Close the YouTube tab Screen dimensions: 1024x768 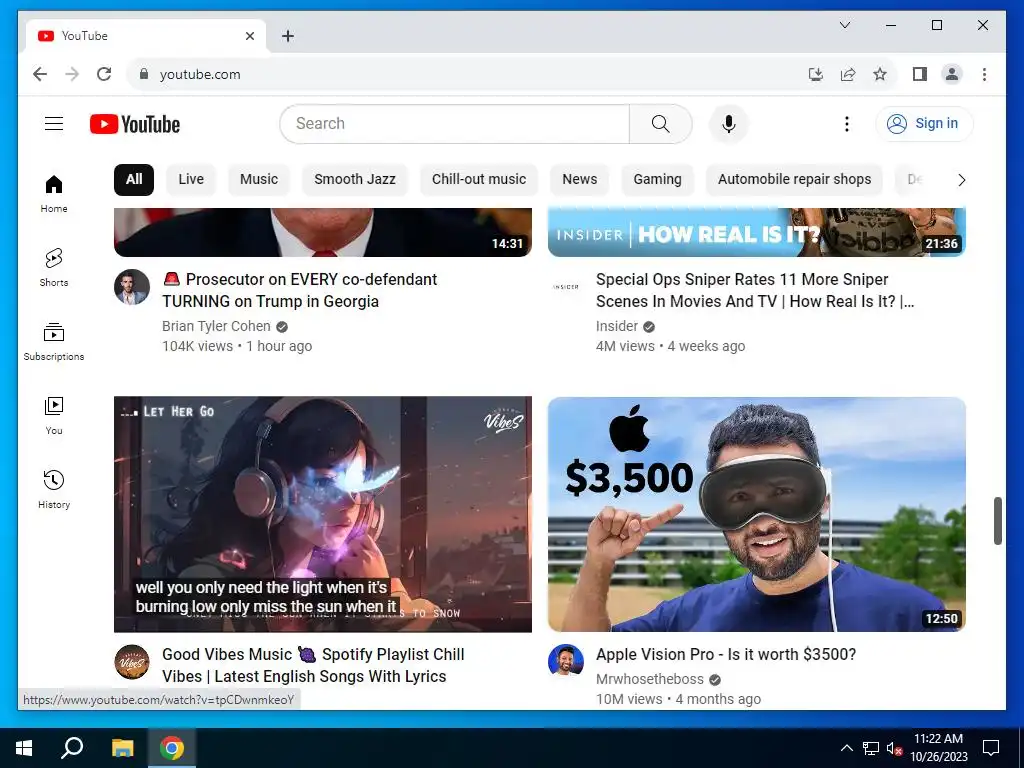249,36
